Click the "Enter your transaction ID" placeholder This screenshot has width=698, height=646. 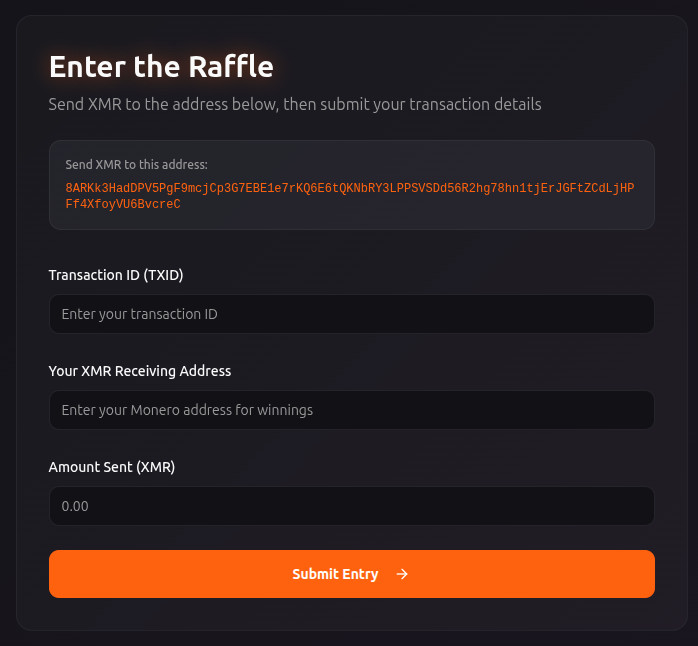[140, 314]
